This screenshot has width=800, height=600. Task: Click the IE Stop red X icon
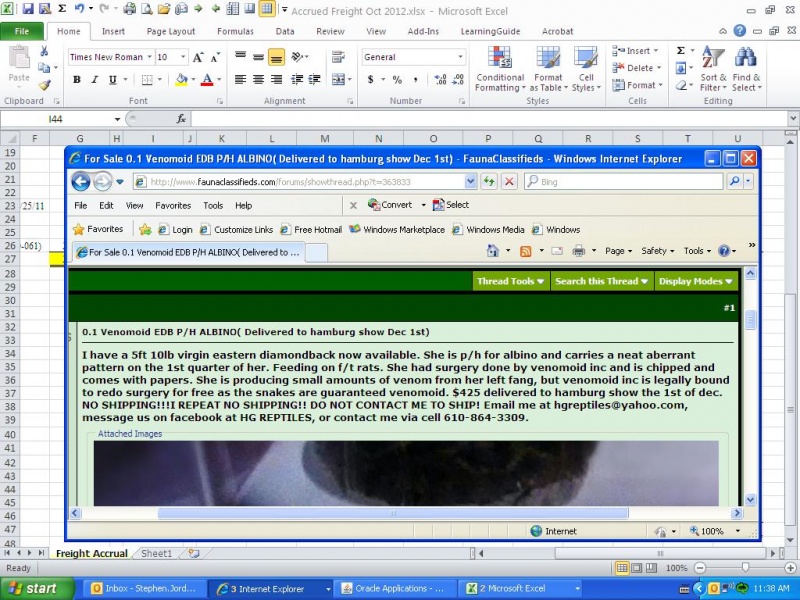509,181
